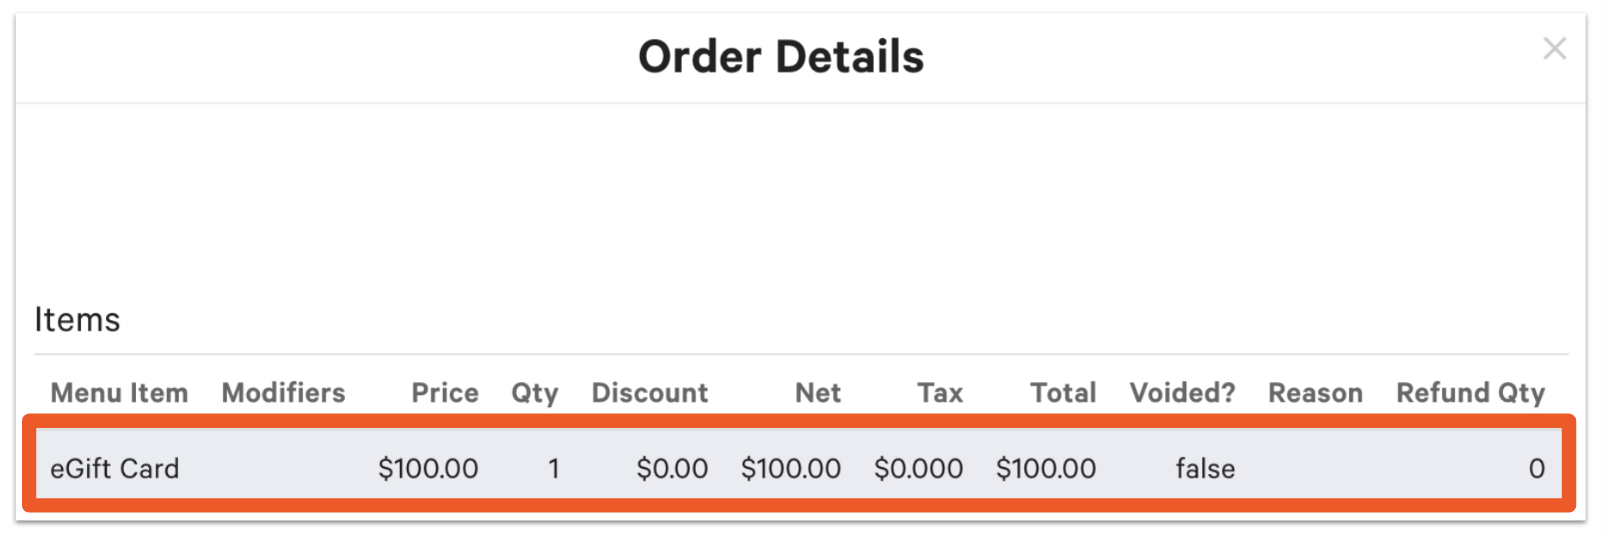Screen dimensions: 1606x536
Task: Select the Modifiers column header
Action: [283, 393]
